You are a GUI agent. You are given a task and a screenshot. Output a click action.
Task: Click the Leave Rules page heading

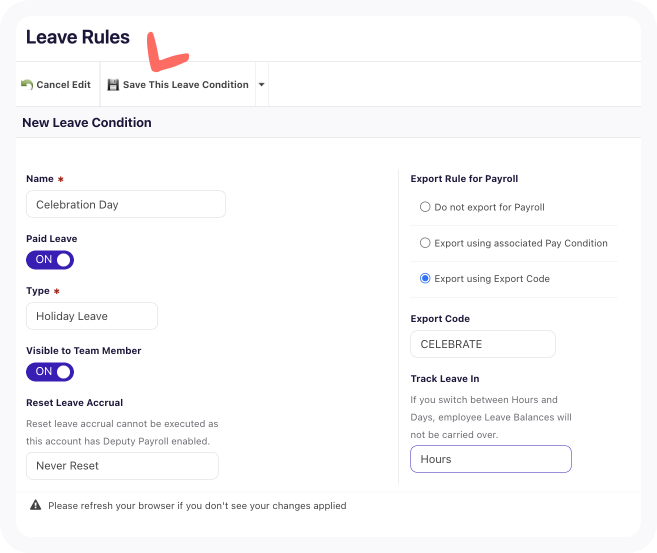pos(78,37)
